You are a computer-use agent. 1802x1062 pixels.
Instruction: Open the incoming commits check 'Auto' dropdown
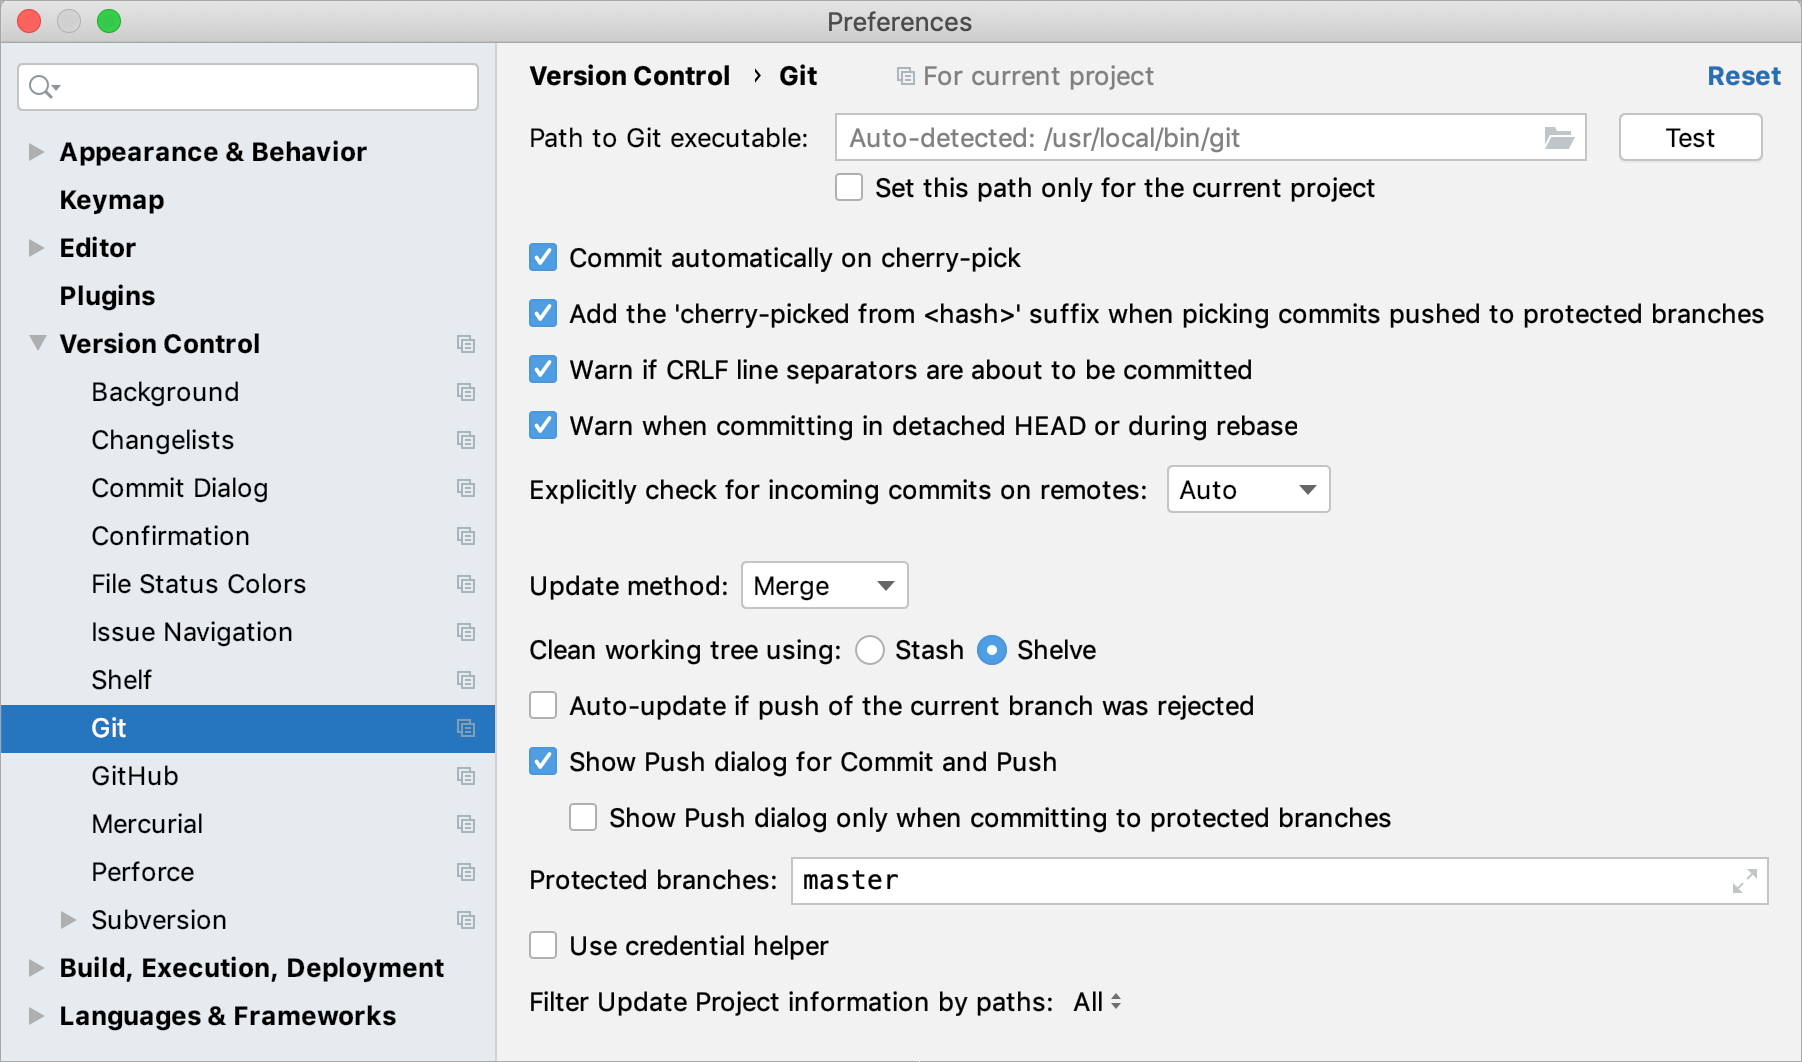(x=1248, y=490)
